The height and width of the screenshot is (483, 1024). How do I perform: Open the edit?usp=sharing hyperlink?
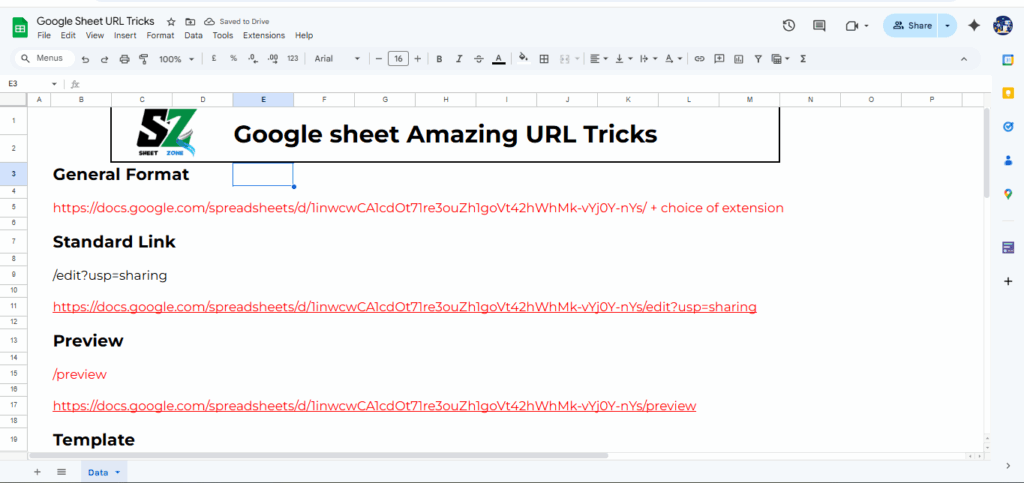point(404,307)
